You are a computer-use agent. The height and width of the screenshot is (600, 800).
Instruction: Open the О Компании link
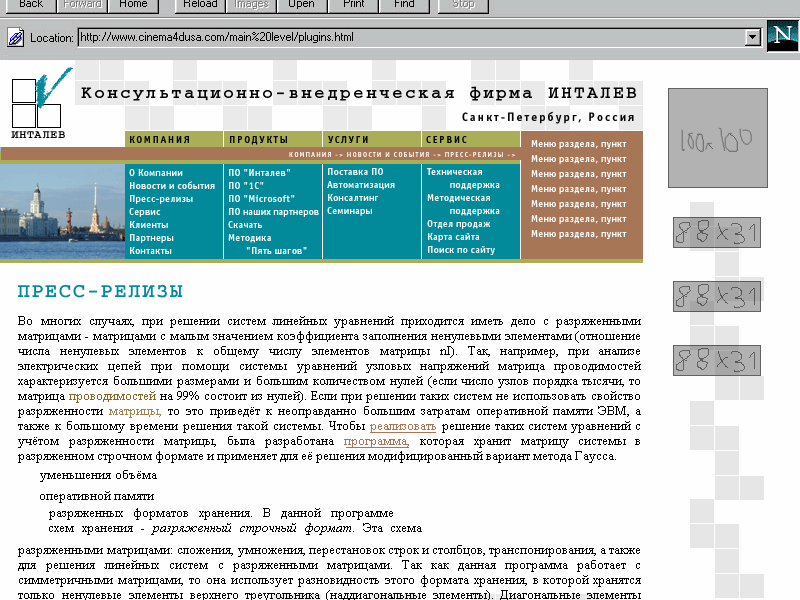[156, 172]
